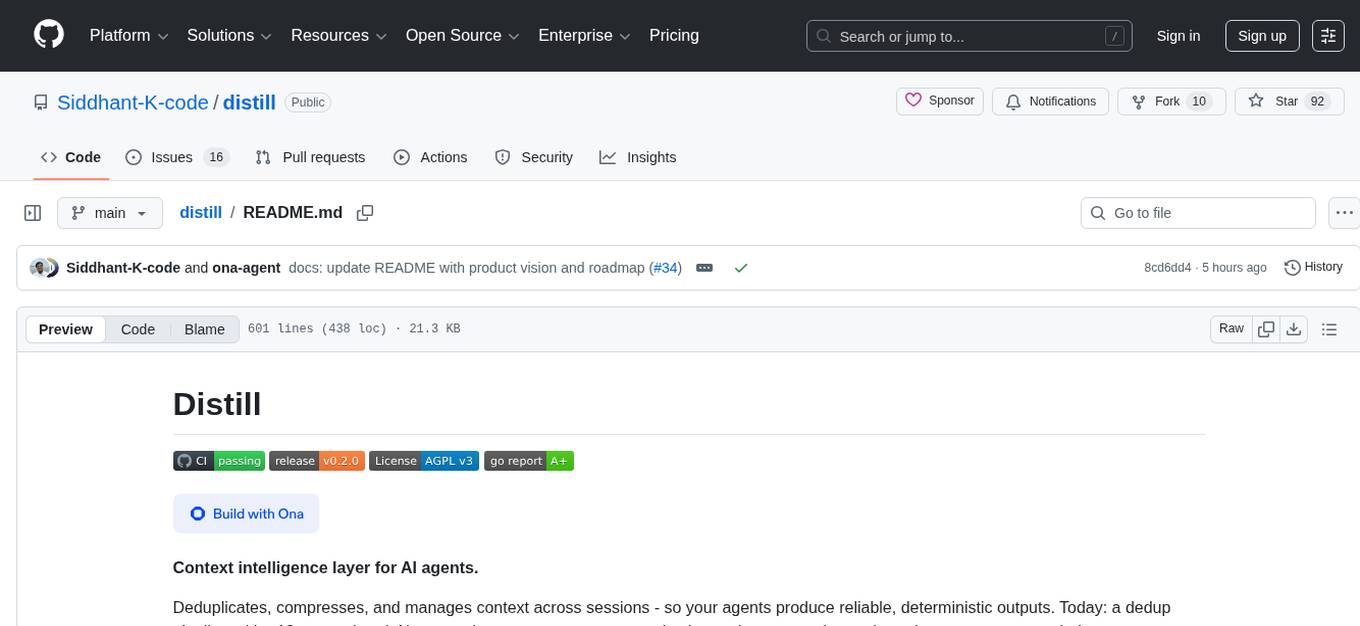Image resolution: width=1360 pixels, height=626 pixels.
Task: Download the raw README file
Action: (x=1293, y=329)
